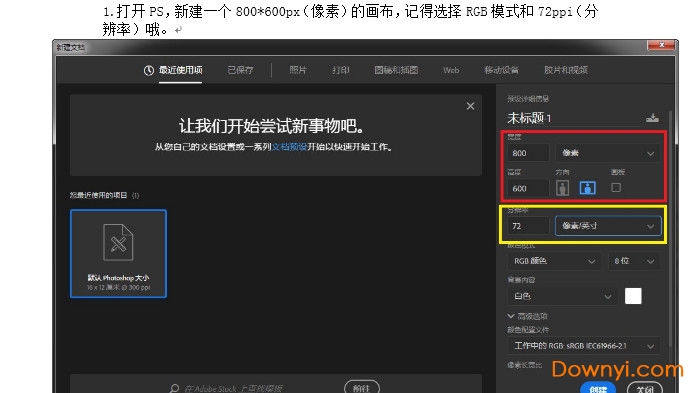Click the clock icon on 最近使用项 tab
The width and height of the screenshot is (700, 393).
coord(149,70)
